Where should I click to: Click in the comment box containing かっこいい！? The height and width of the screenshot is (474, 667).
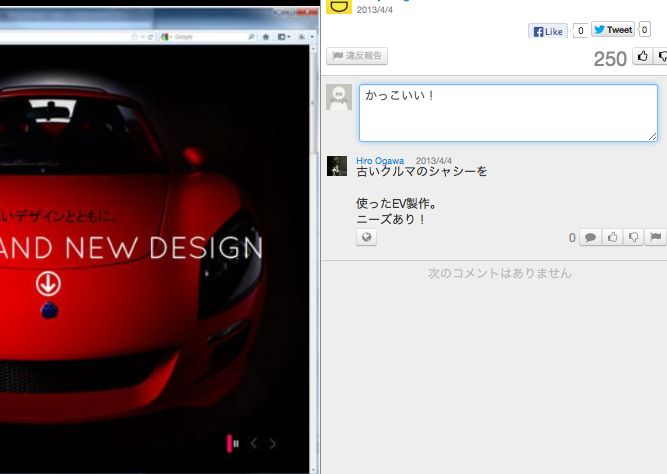[x=508, y=112]
